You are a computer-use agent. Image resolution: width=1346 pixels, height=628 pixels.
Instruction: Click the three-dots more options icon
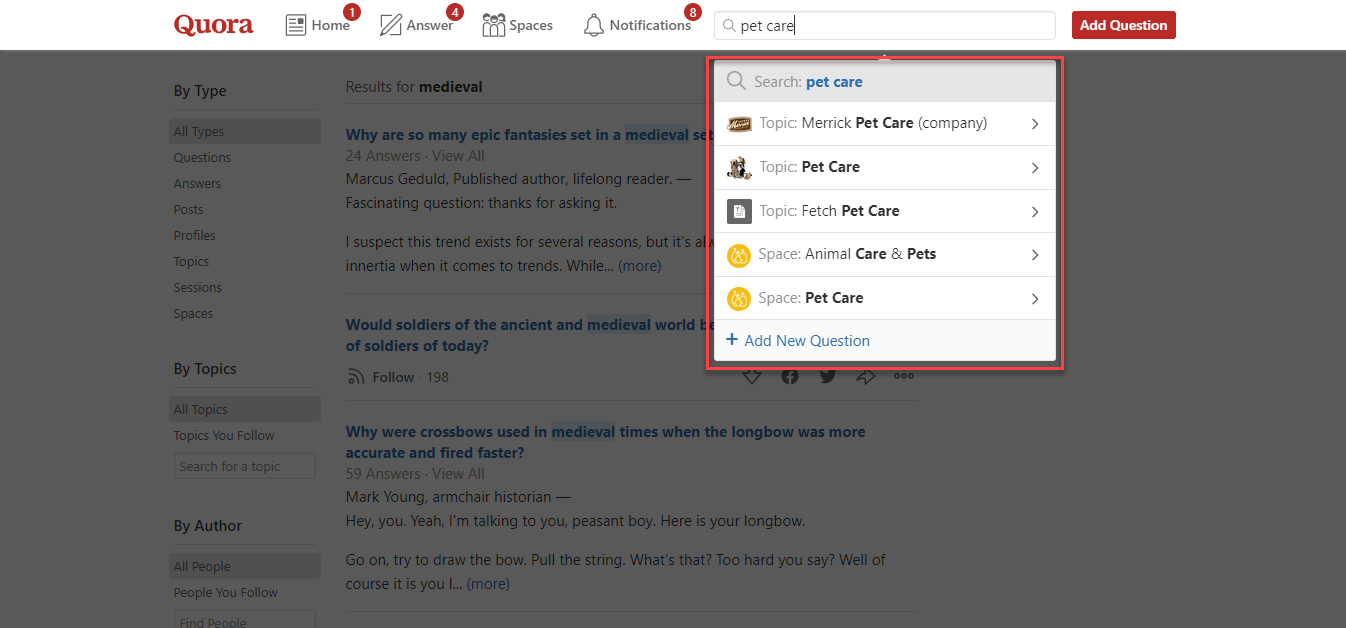pos(904,376)
